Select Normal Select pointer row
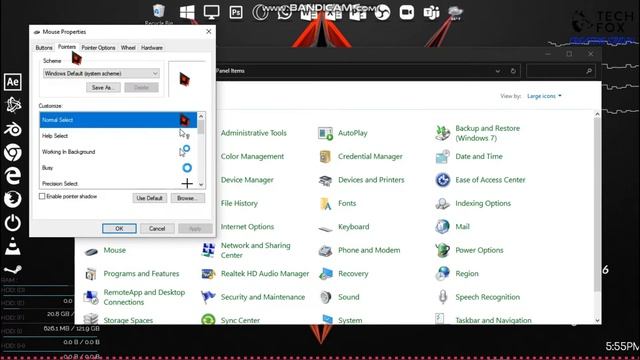640x360 pixels. pyautogui.click(x=118, y=120)
